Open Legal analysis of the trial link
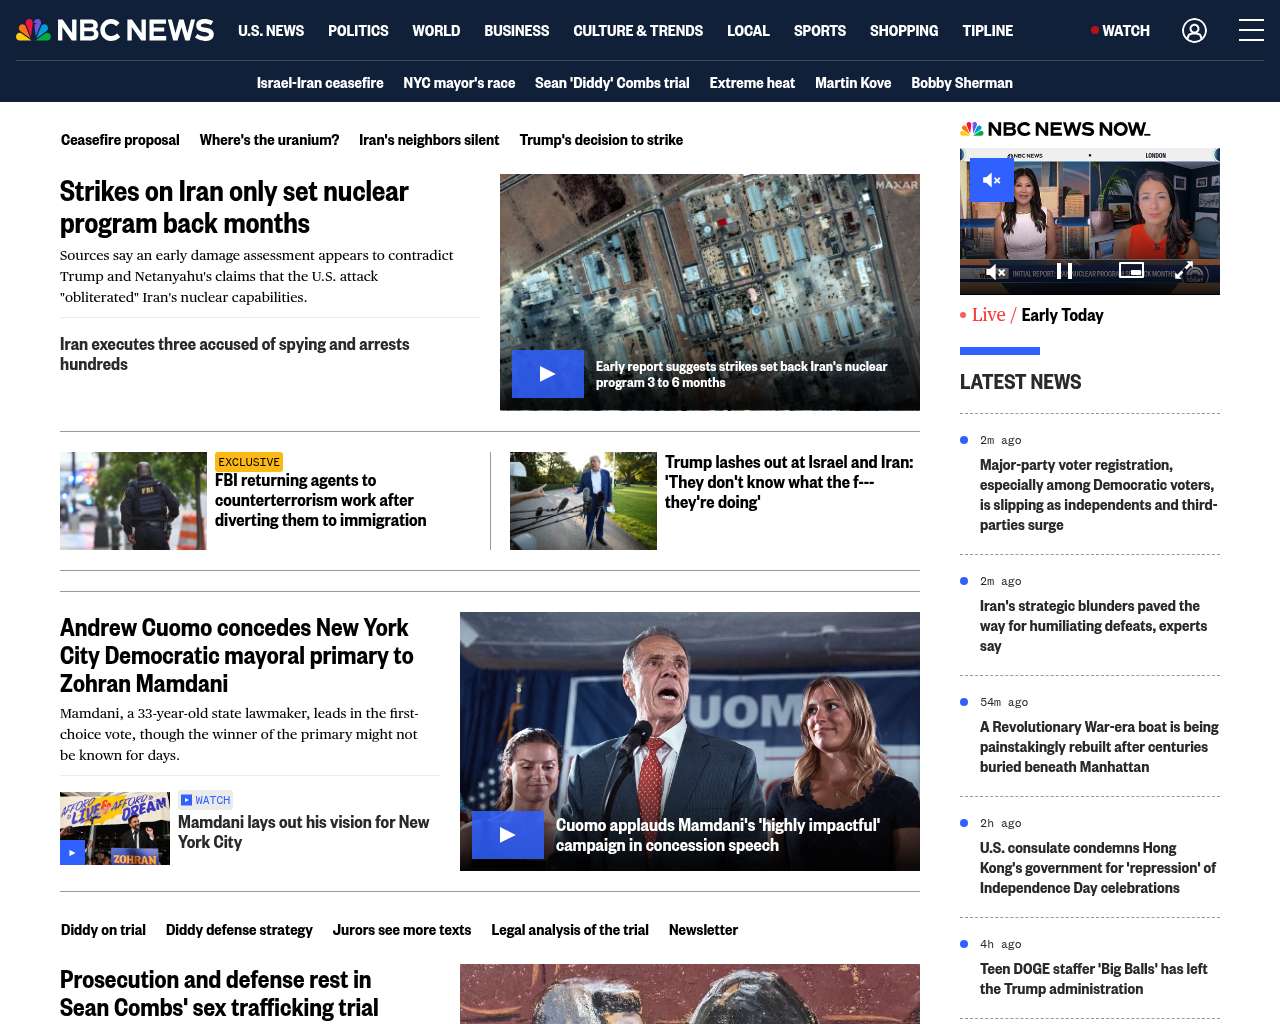Viewport: 1280px width, 1024px height. 570,930
